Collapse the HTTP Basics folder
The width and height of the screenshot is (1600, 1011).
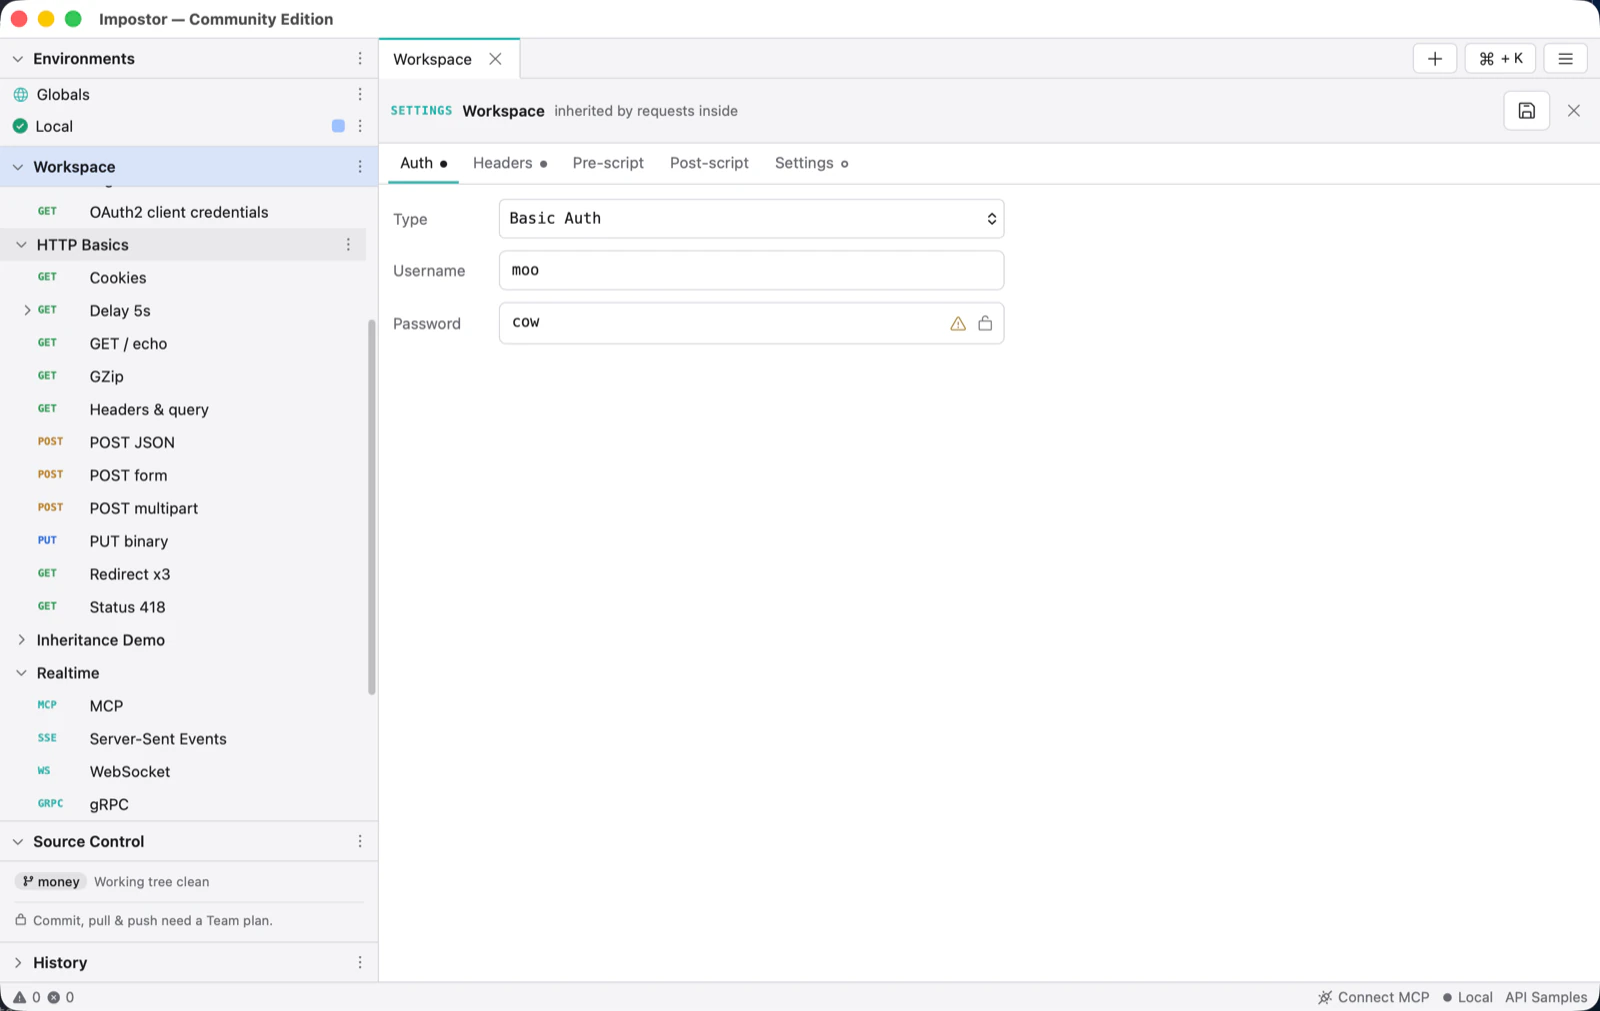point(21,245)
